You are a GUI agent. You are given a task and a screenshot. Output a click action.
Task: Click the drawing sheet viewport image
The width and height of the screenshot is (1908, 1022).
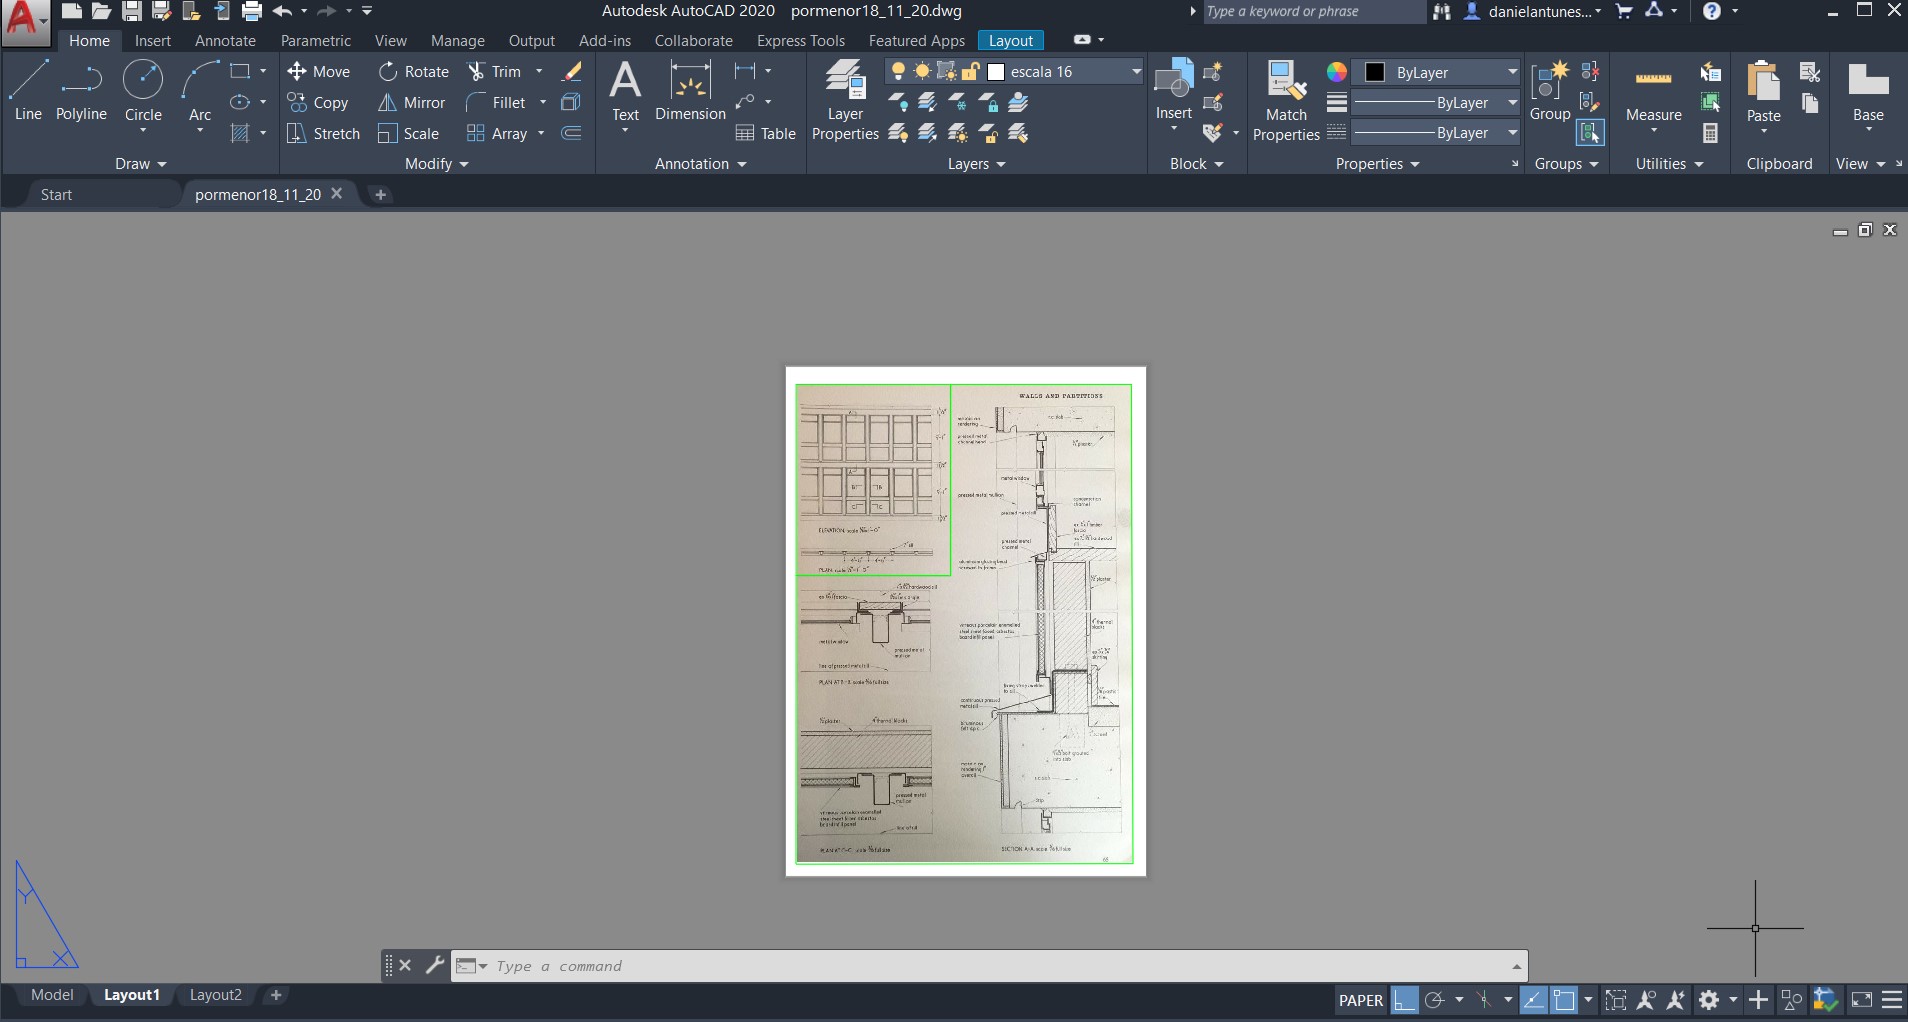(965, 622)
